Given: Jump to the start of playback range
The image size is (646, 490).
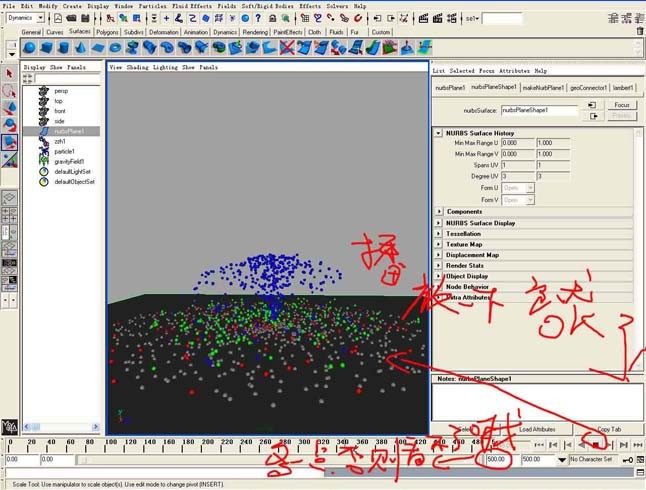Looking at the screenshot, I should [x=539, y=445].
